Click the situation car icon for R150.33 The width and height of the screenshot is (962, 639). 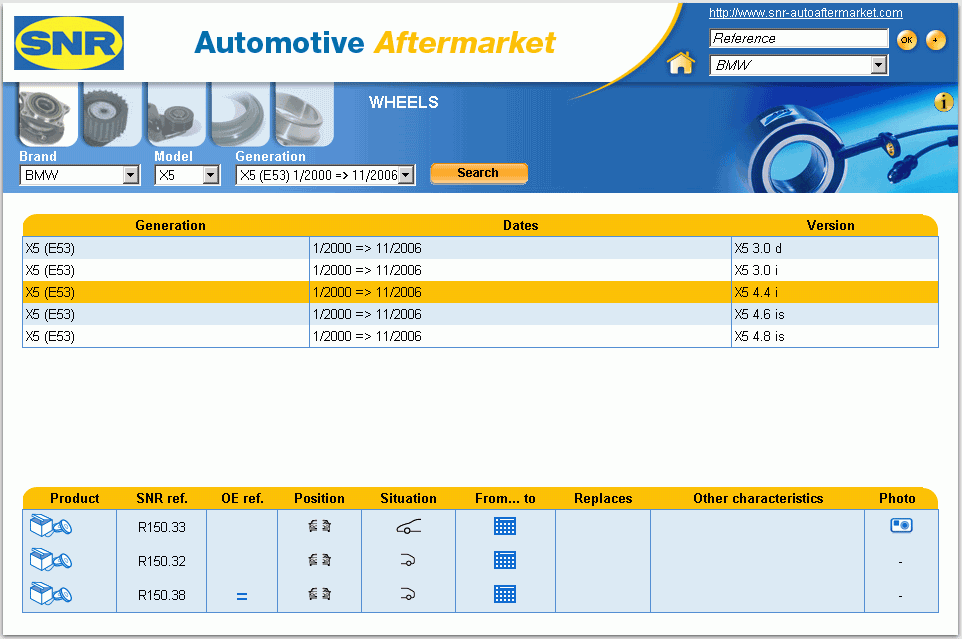tap(409, 526)
